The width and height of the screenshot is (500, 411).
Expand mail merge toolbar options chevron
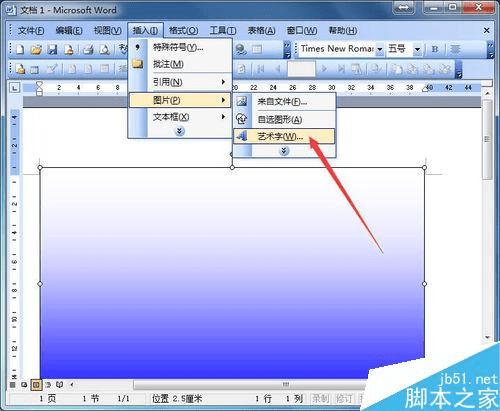459,69
